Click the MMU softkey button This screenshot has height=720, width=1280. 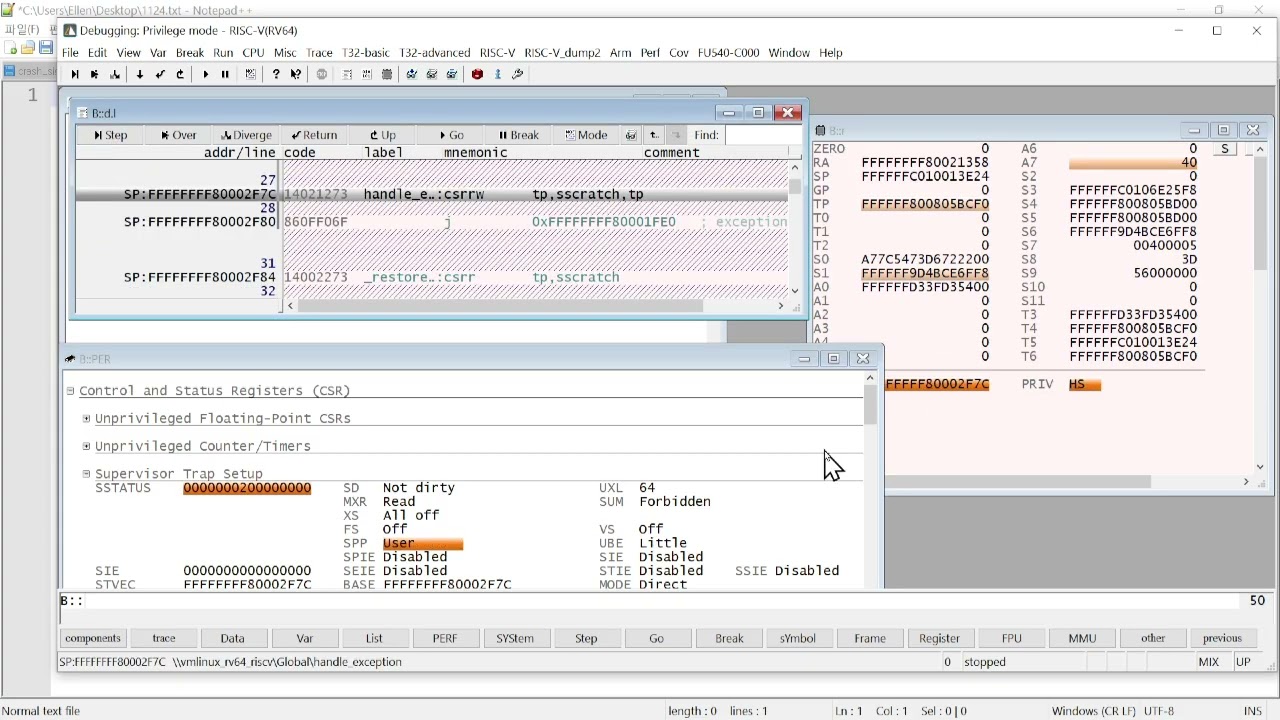[1082, 638]
